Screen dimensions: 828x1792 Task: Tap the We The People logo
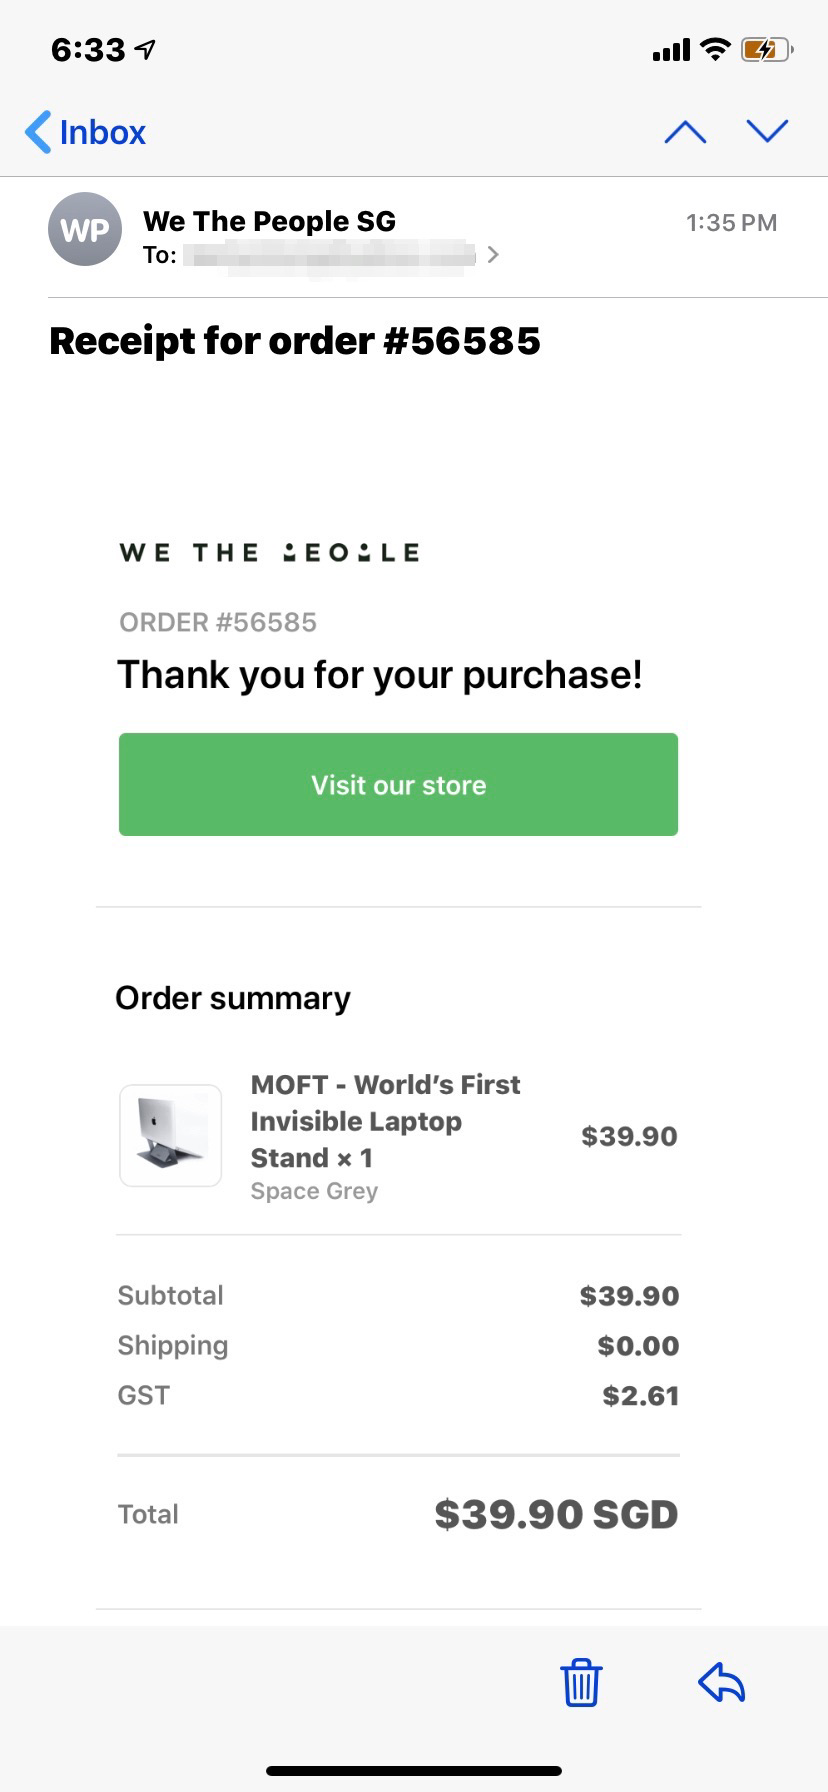270,552
